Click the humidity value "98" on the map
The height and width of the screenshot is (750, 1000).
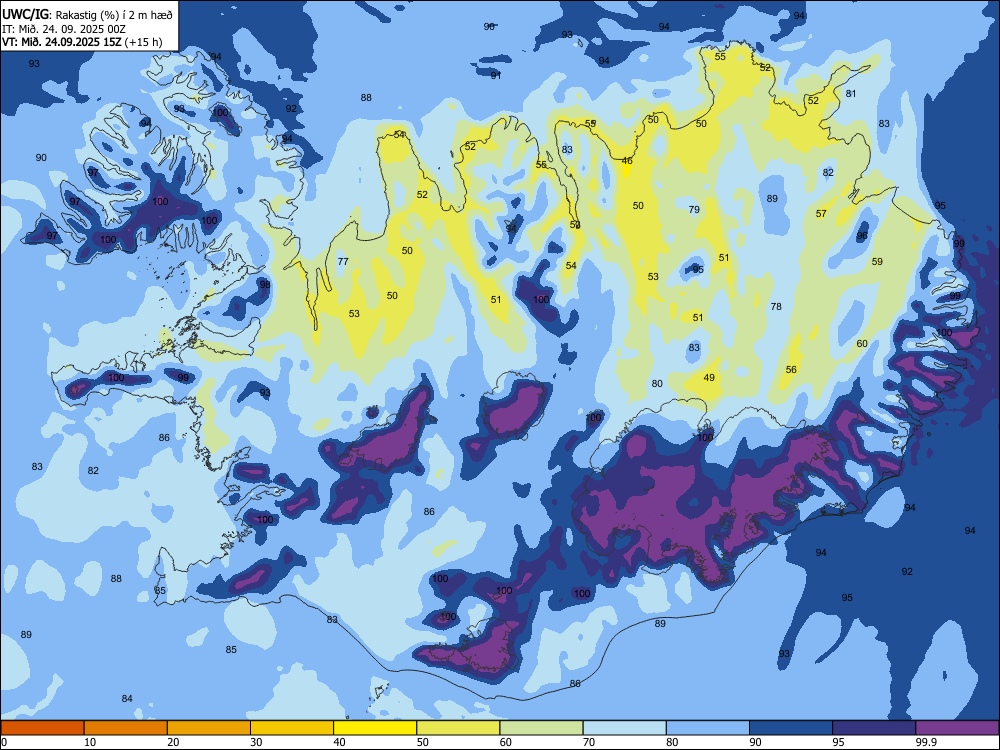pos(265,284)
